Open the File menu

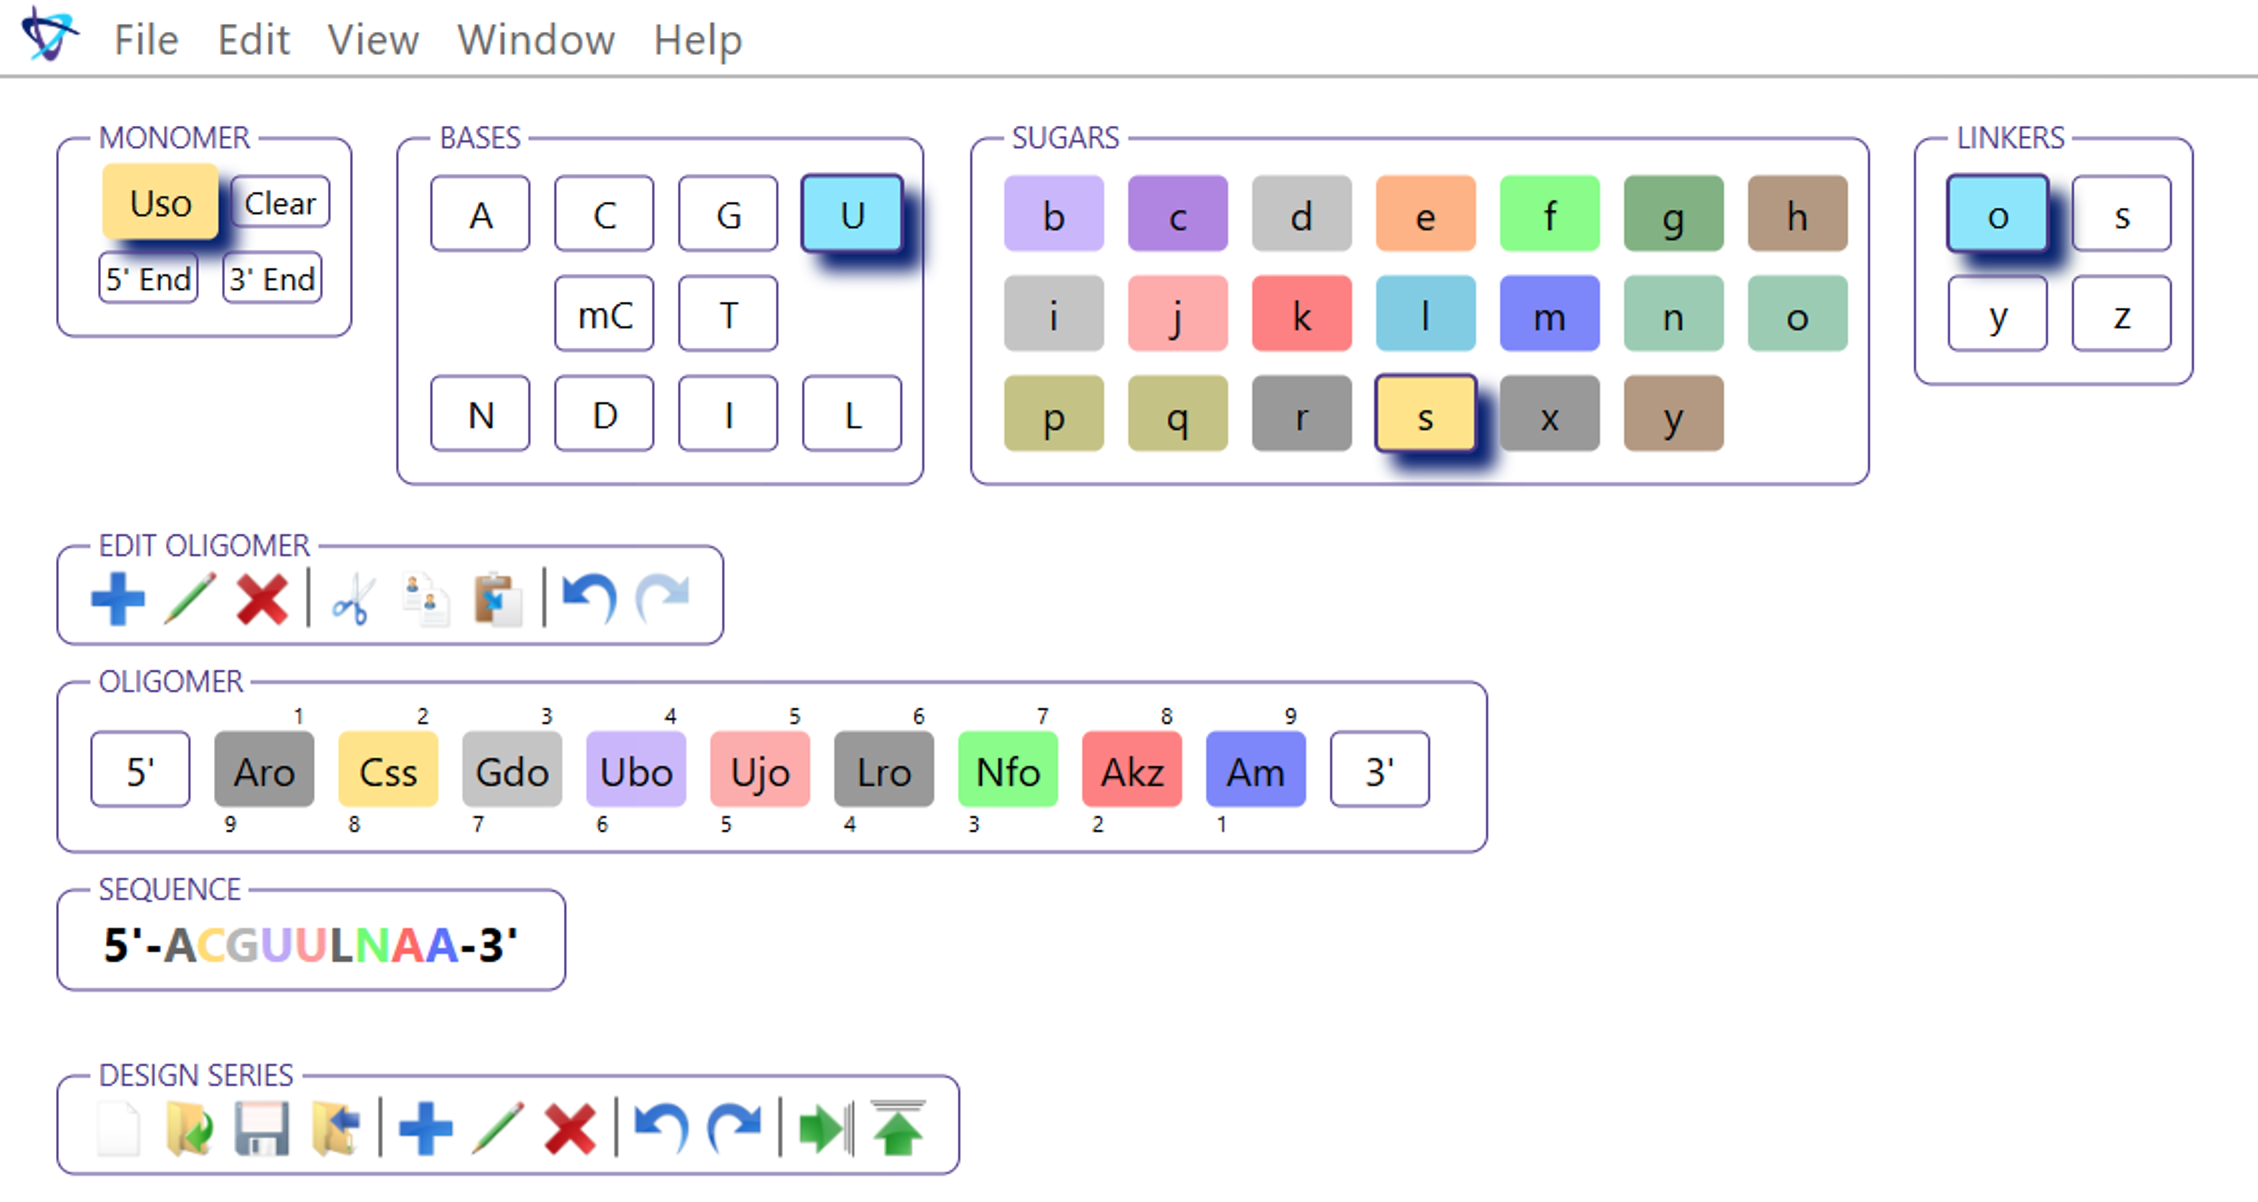click(x=146, y=40)
